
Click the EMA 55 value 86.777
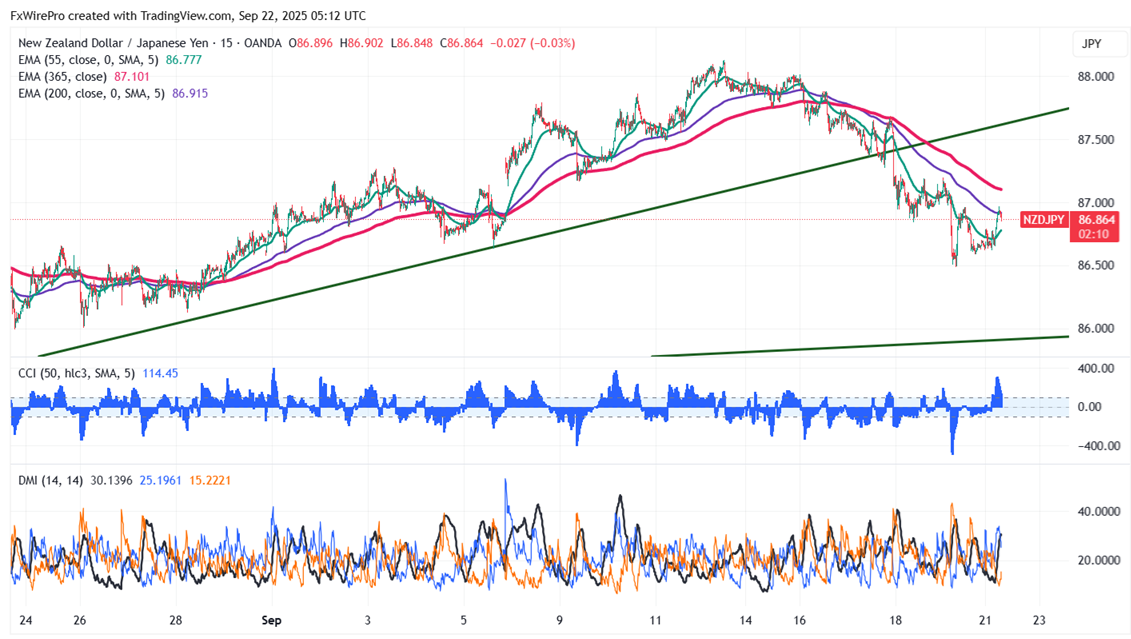pyautogui.click(x=184, y=60)
